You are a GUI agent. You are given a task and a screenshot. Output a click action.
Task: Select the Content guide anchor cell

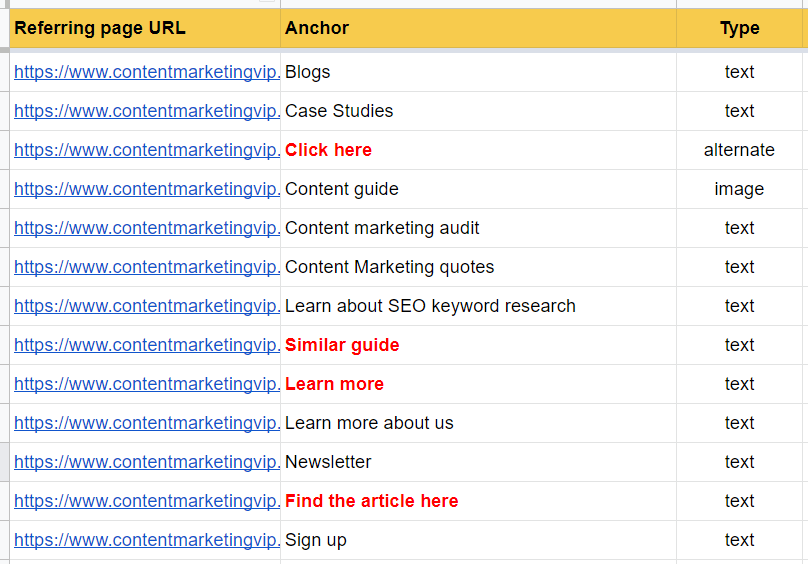478,189
